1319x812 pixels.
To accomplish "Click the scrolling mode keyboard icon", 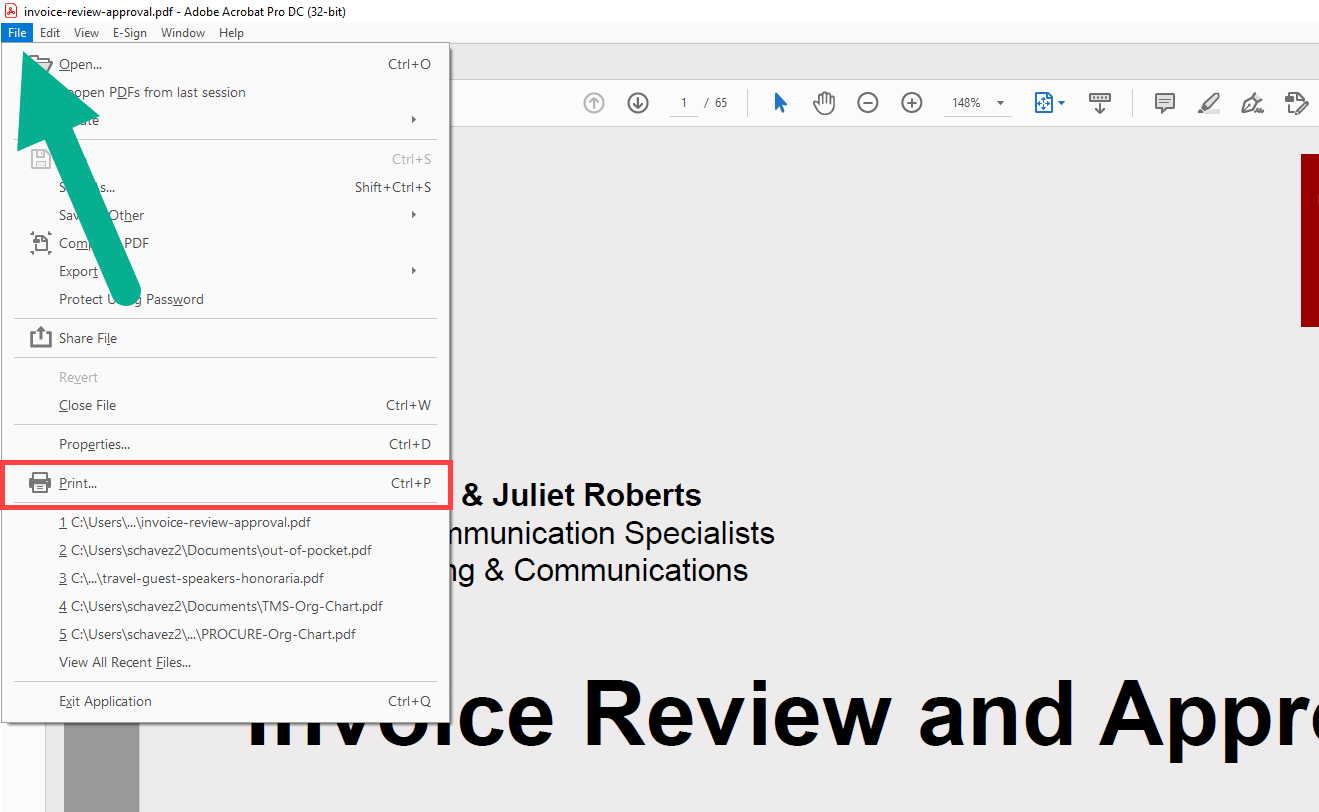I will click(x=1100, y=103).
